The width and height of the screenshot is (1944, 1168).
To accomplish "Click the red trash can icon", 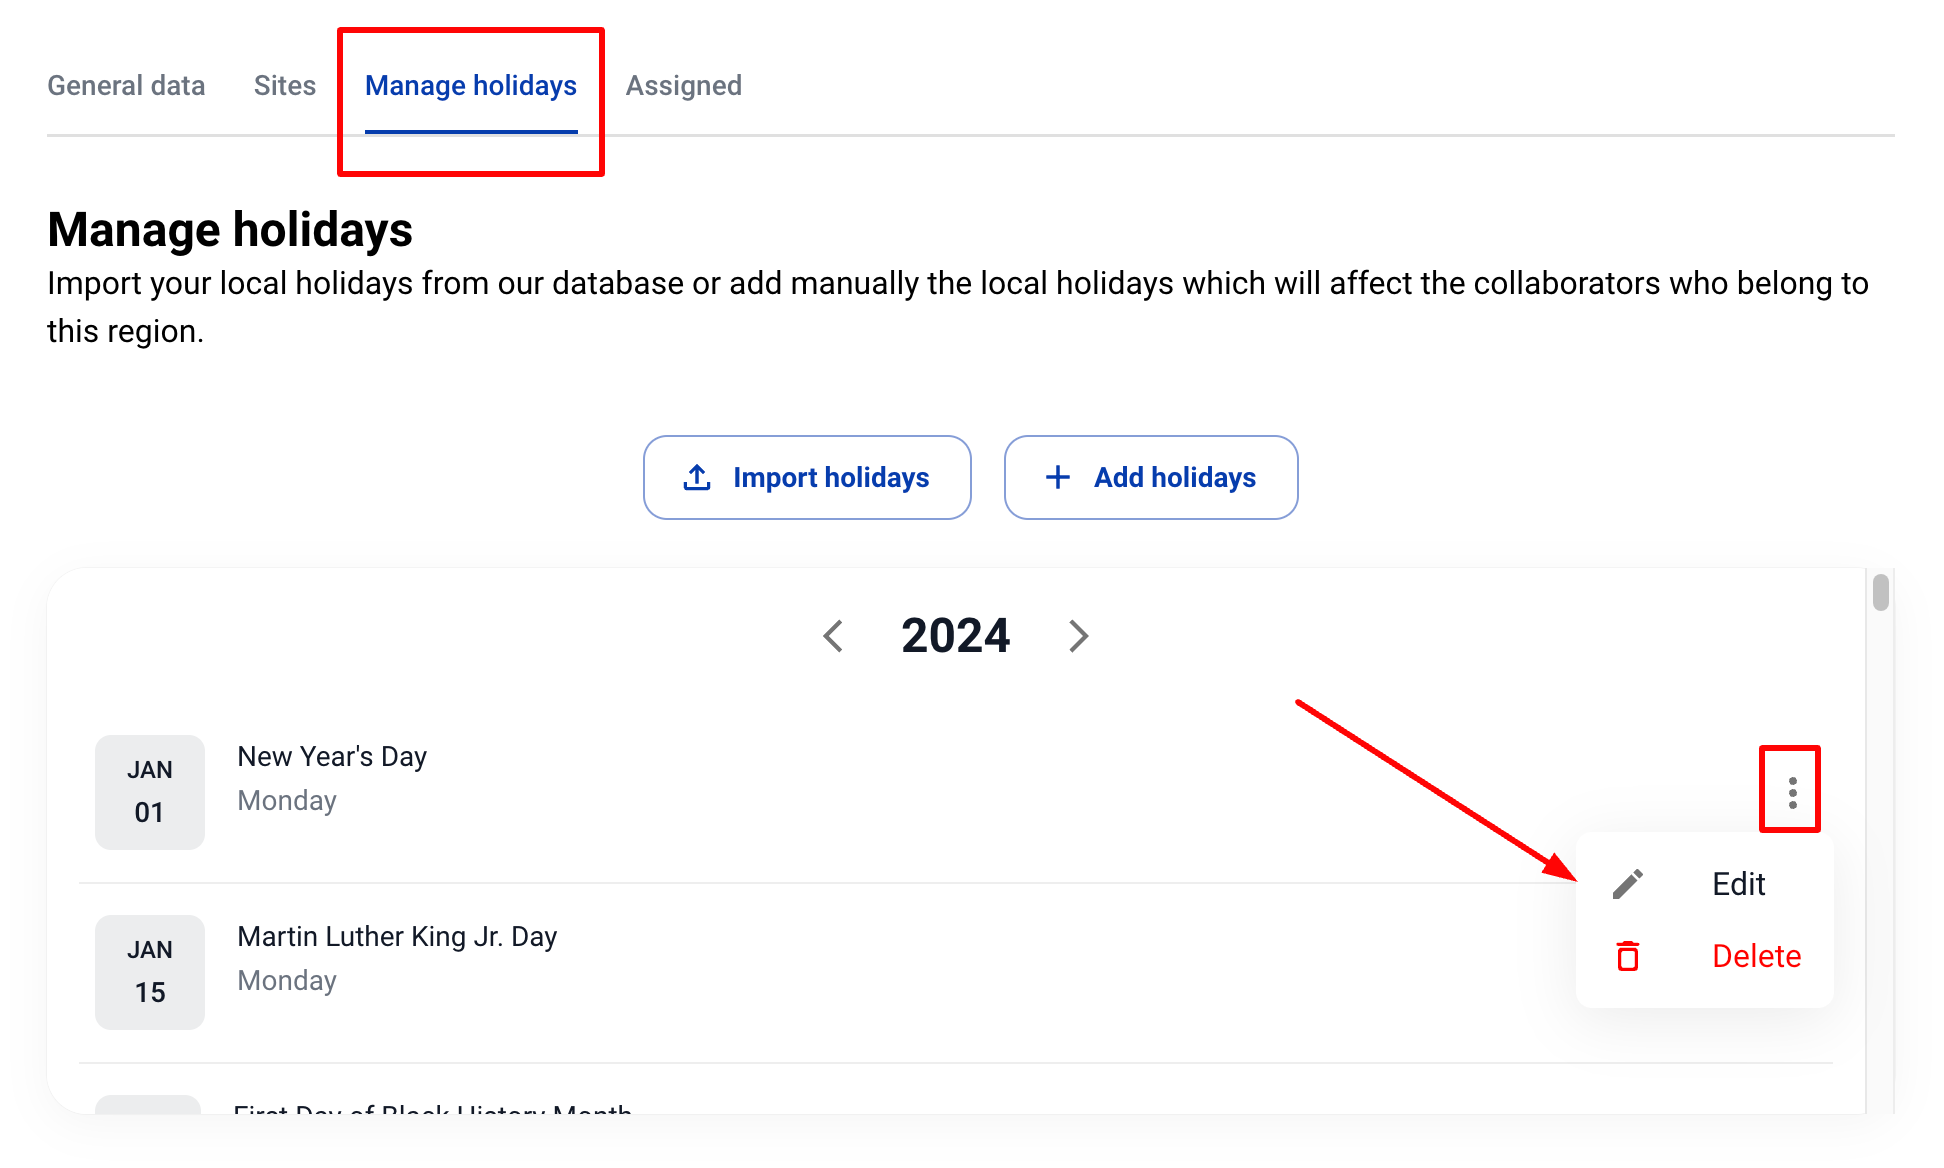I will point(1628,956).
